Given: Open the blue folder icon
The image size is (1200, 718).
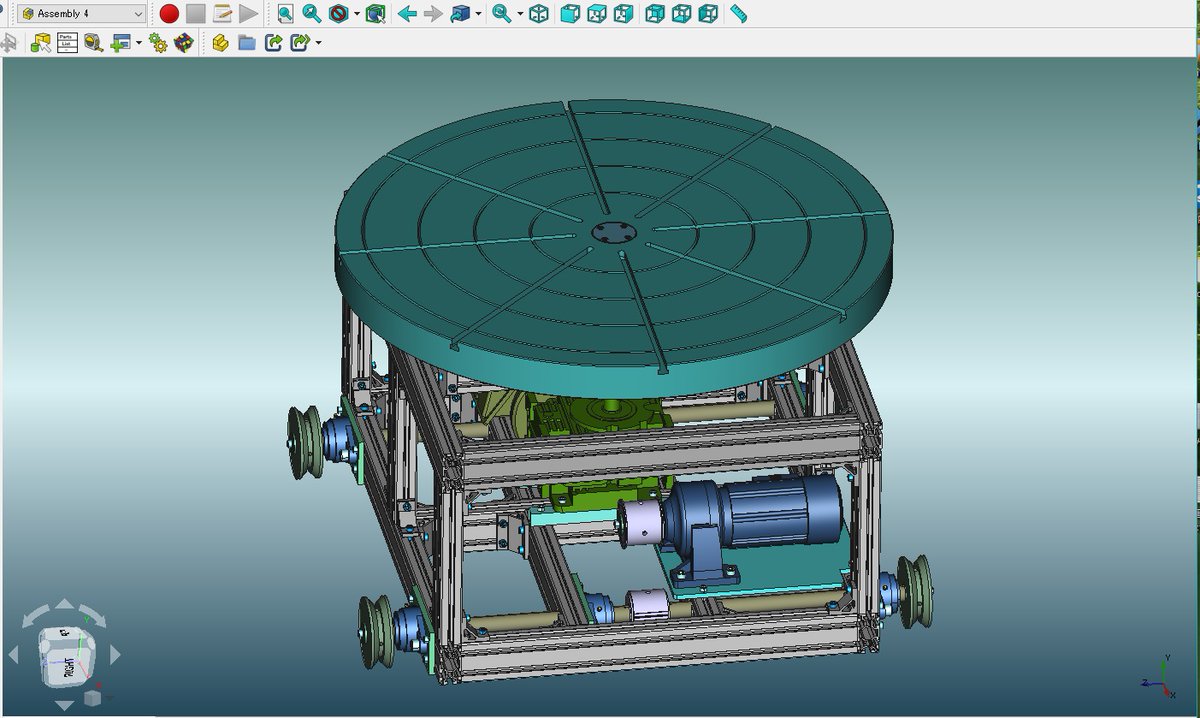Looking at the screenshot, I should 247,43.
